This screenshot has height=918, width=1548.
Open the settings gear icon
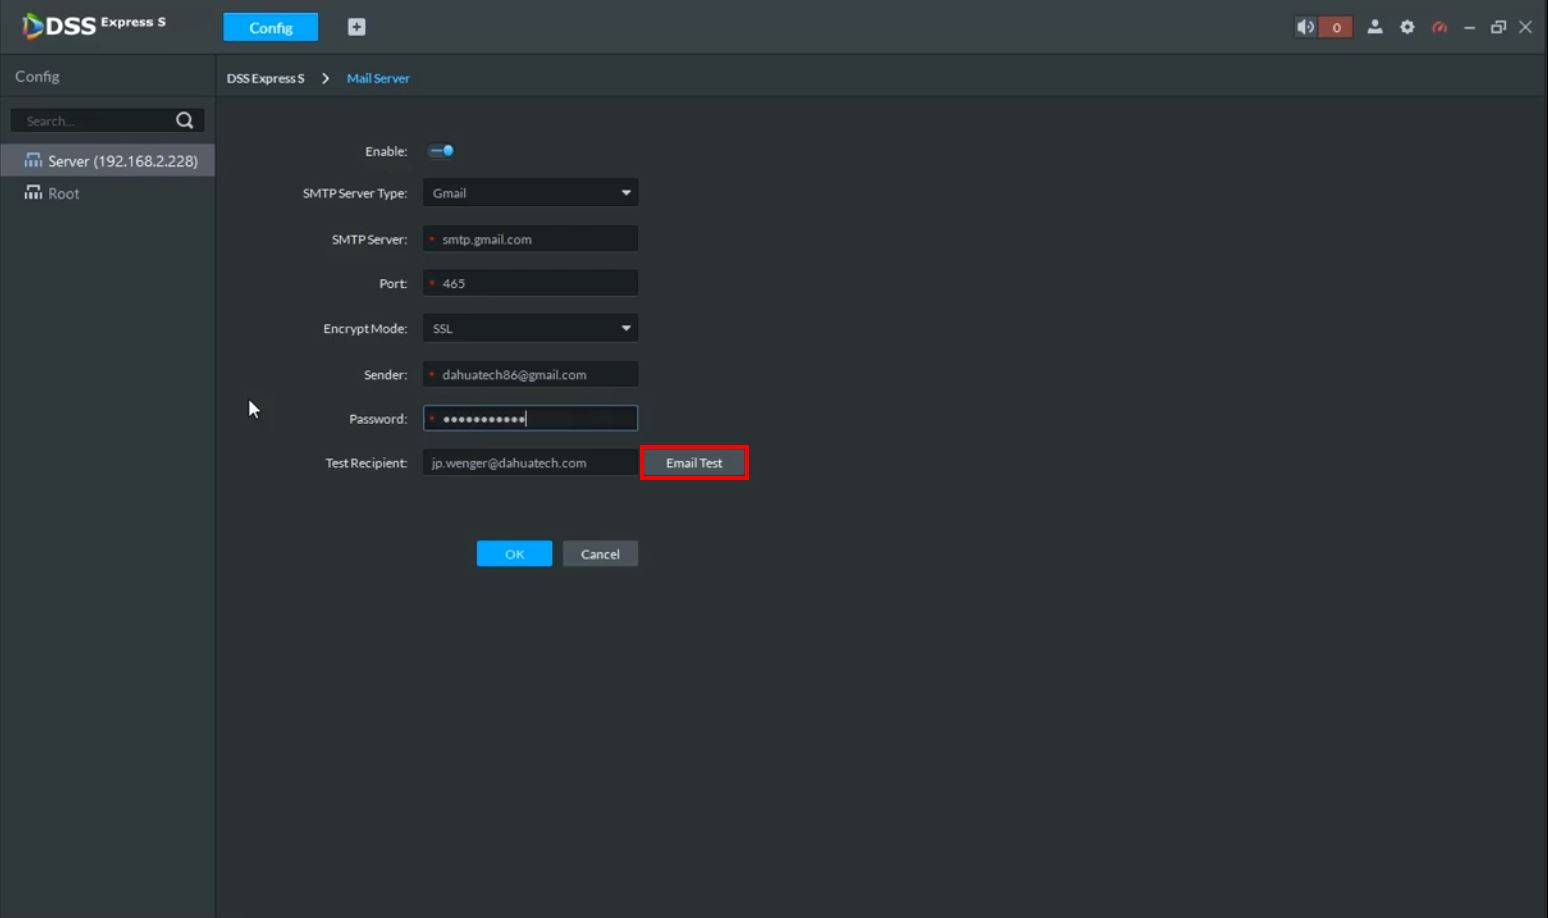tap(1407, 27)
